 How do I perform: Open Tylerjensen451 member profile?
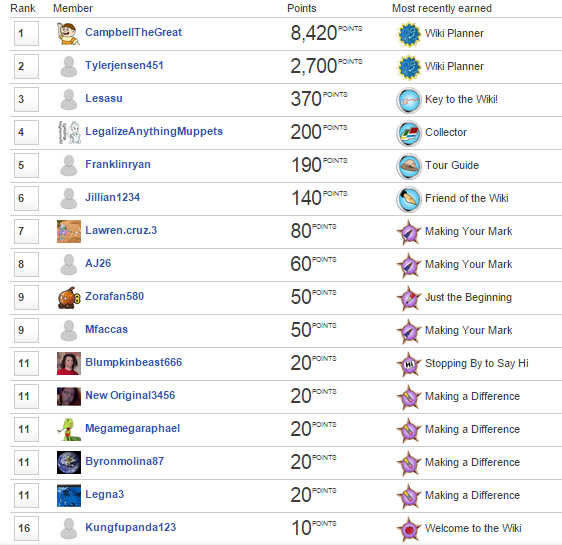124,65
